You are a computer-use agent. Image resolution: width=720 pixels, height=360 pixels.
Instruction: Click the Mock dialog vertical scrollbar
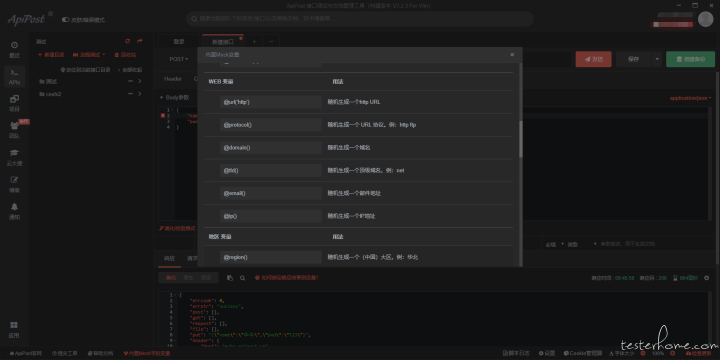click(521, 139)
